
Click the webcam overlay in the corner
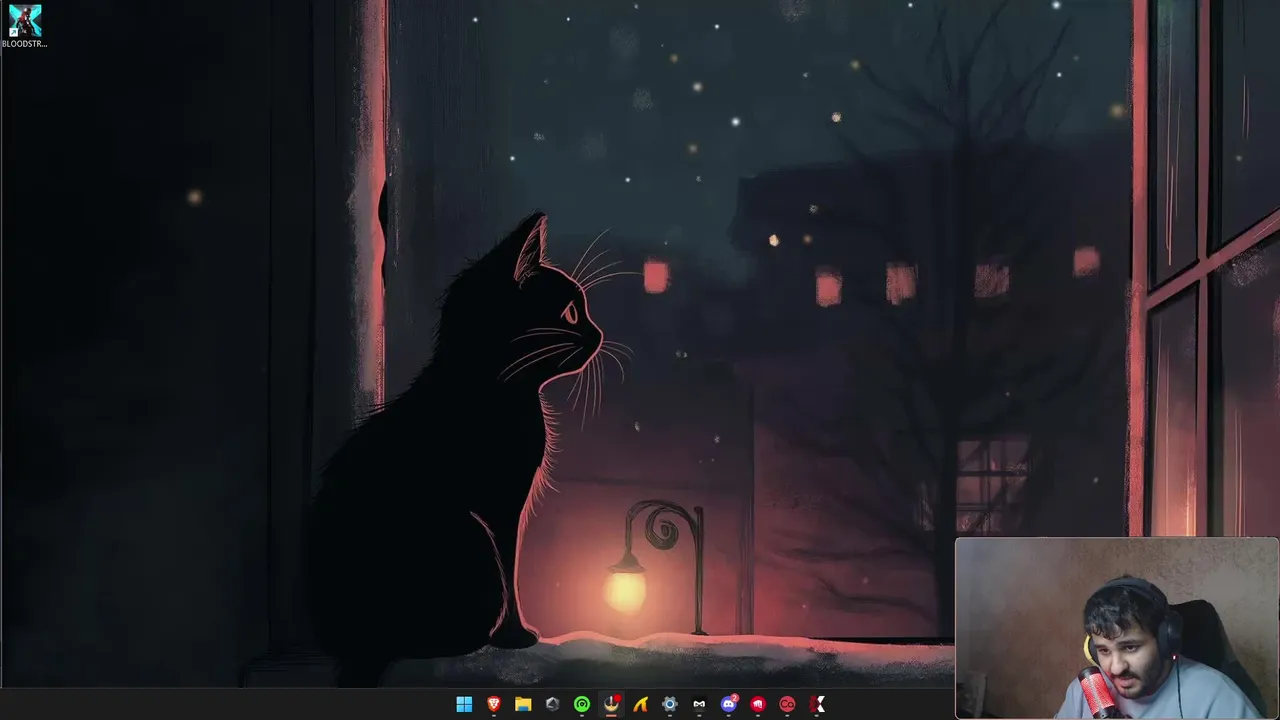coord(1117,628)
